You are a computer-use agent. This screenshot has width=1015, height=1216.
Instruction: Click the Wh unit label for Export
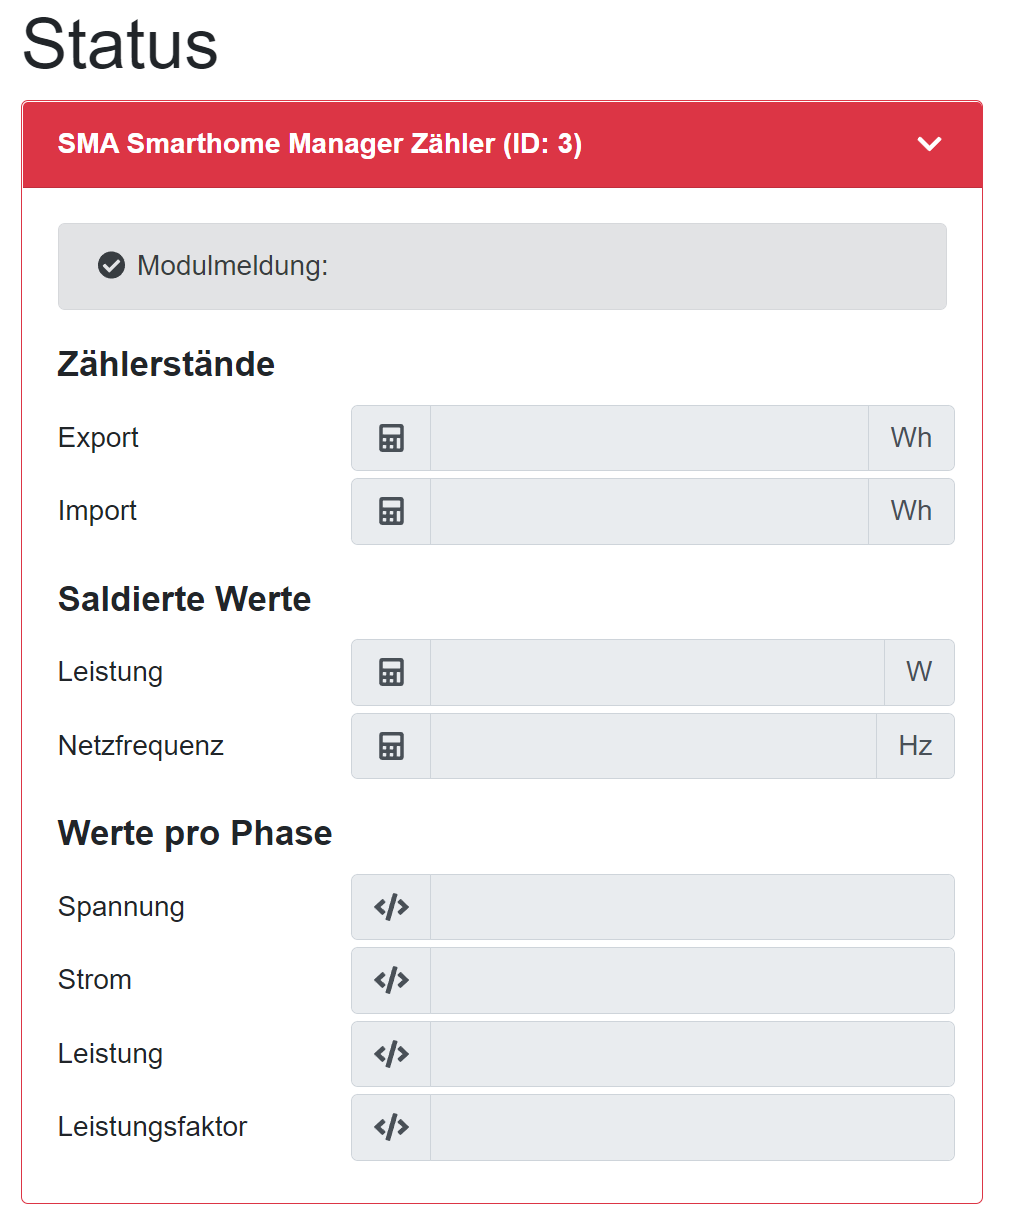click(x=911, y=438)
